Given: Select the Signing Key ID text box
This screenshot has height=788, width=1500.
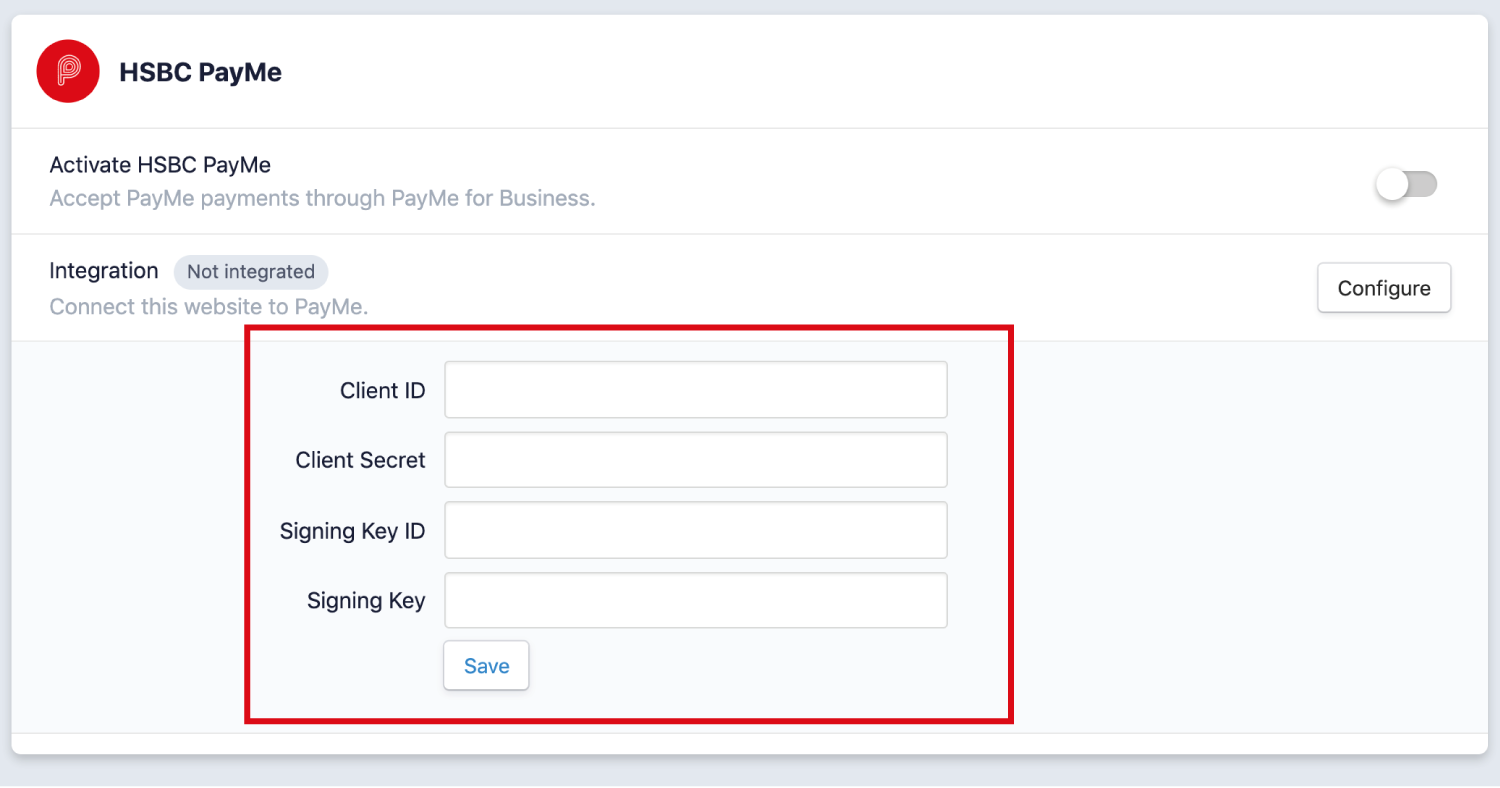Looking at the screenshot, I should (695, 530).
